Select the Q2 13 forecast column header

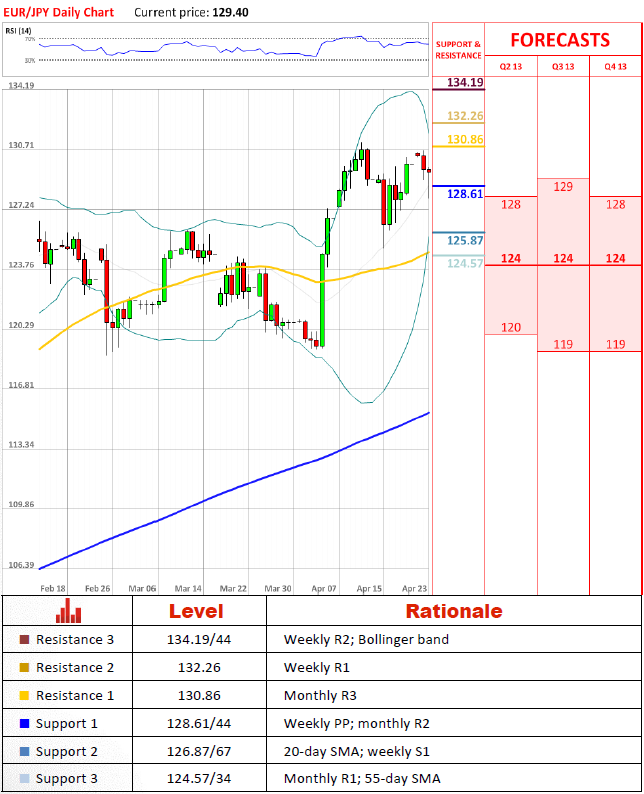click(x=510, y=66)
